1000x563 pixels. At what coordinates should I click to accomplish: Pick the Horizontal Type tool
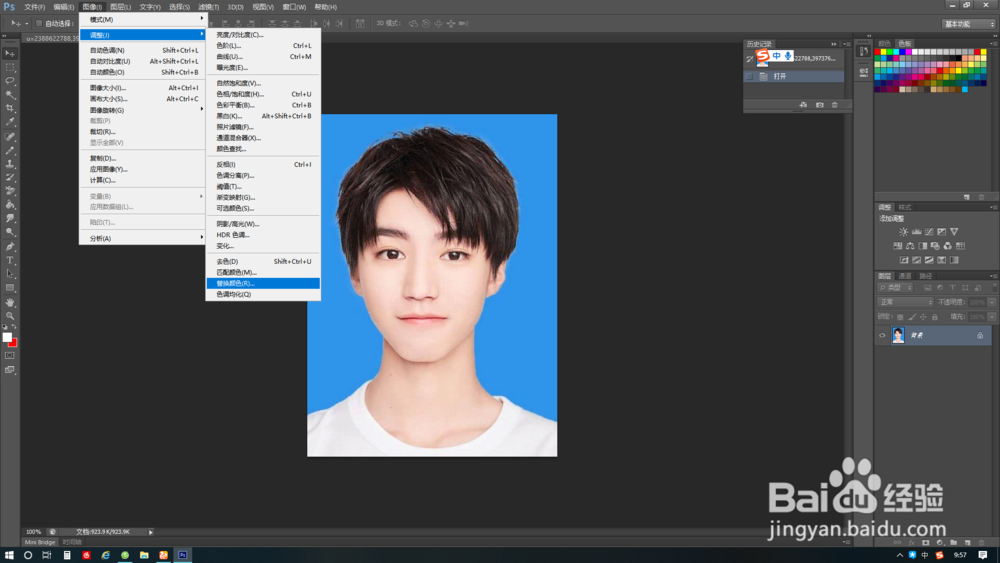pos(10,260)
